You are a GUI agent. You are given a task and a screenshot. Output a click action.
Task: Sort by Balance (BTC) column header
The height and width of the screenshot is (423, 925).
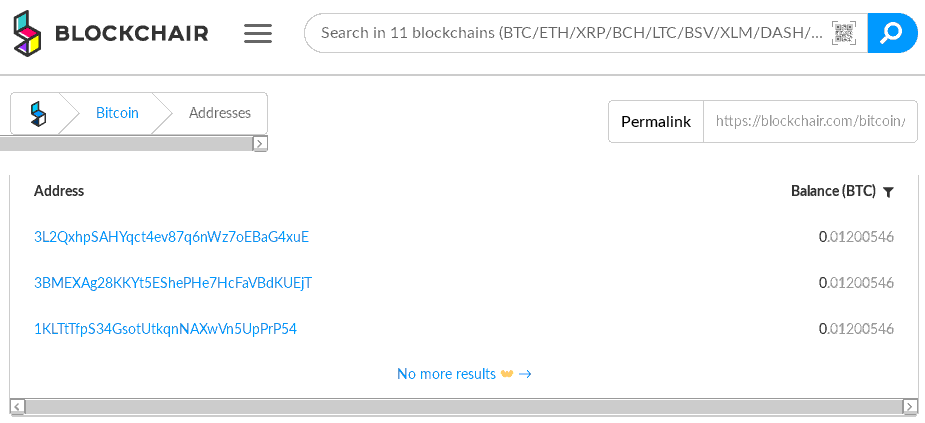click(x=833, y=191)
